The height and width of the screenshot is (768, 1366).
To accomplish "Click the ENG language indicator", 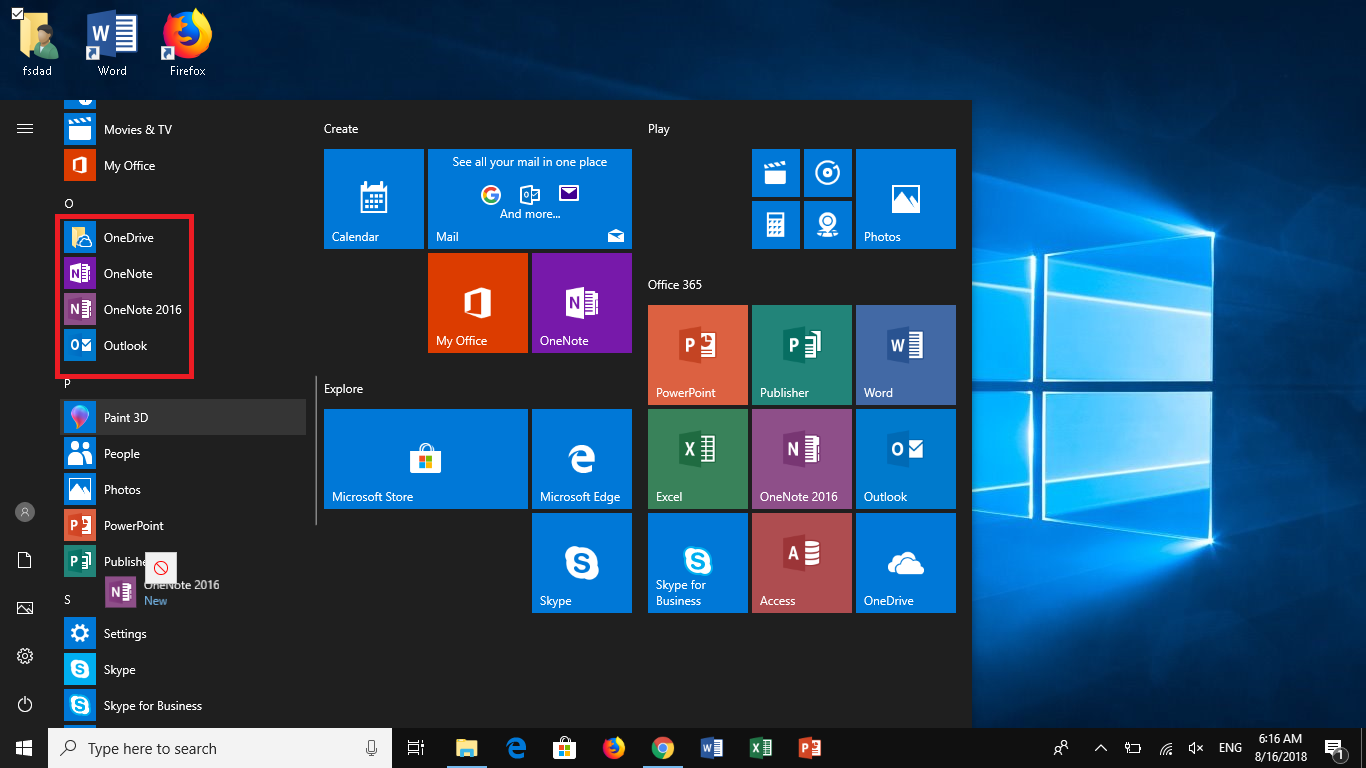I will point(1230,748).
